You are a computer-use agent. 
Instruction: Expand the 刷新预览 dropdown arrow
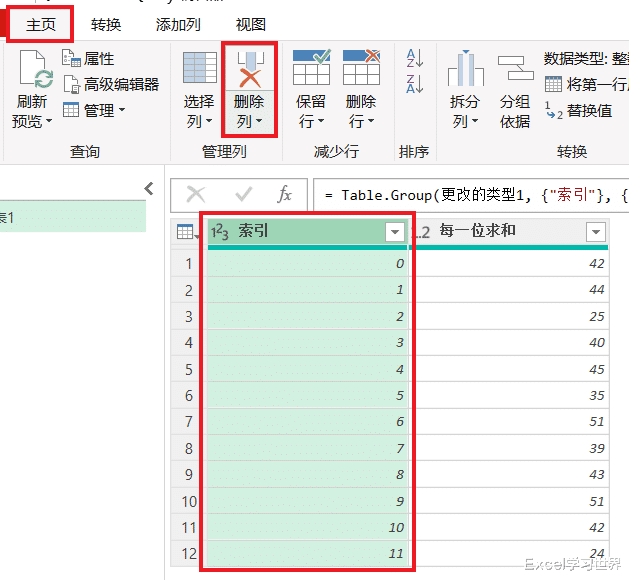point(49,121)
